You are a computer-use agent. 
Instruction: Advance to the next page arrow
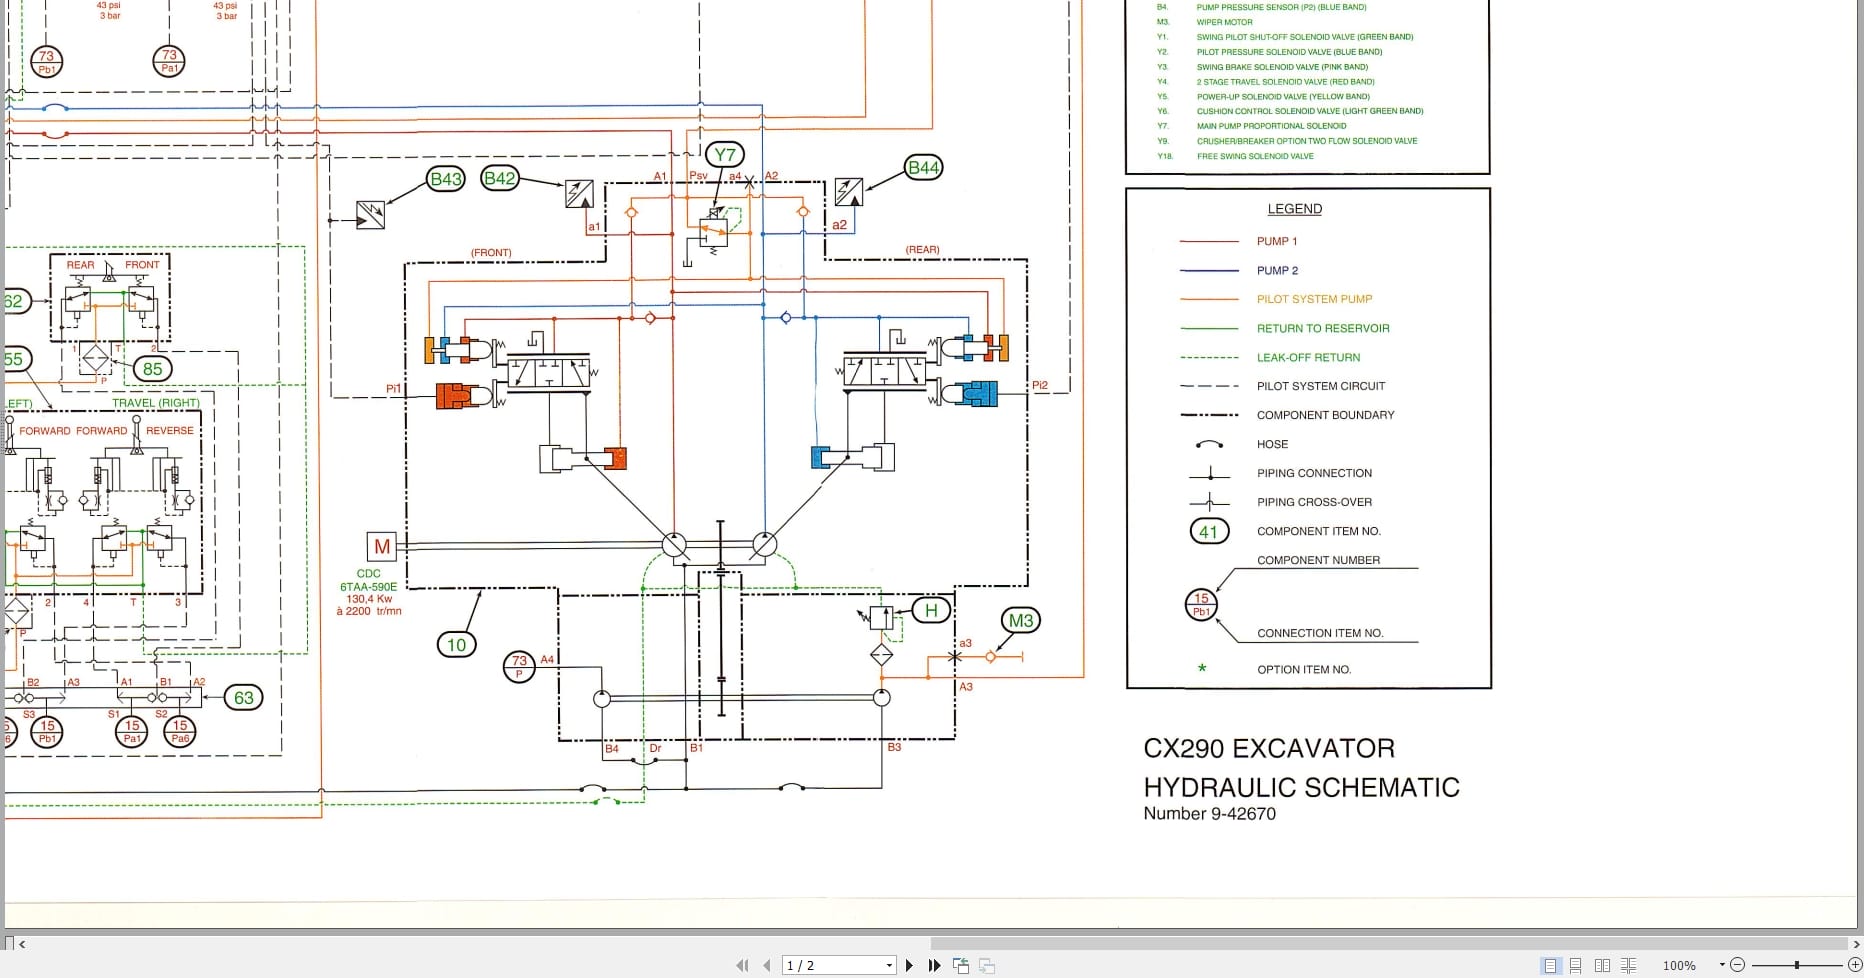tap(909, 965)
